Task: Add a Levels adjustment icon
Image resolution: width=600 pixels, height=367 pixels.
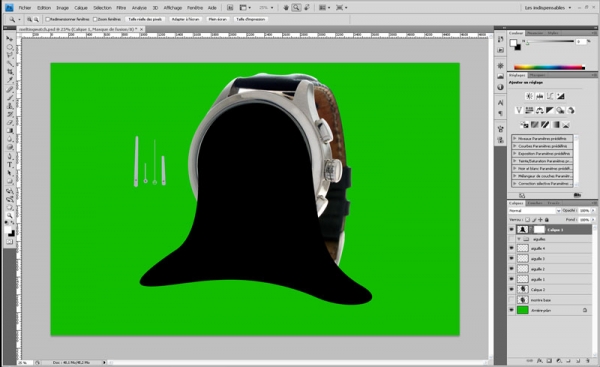Action: (540, 96)
